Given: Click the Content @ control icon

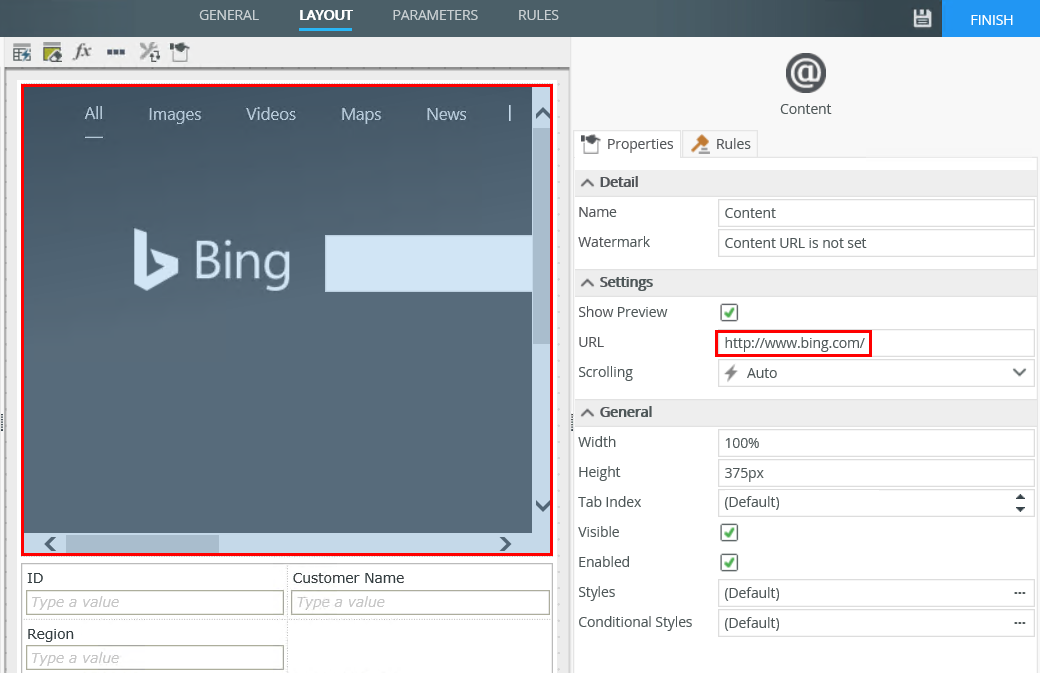Looking at the screenshot, I should coord(805,73).
